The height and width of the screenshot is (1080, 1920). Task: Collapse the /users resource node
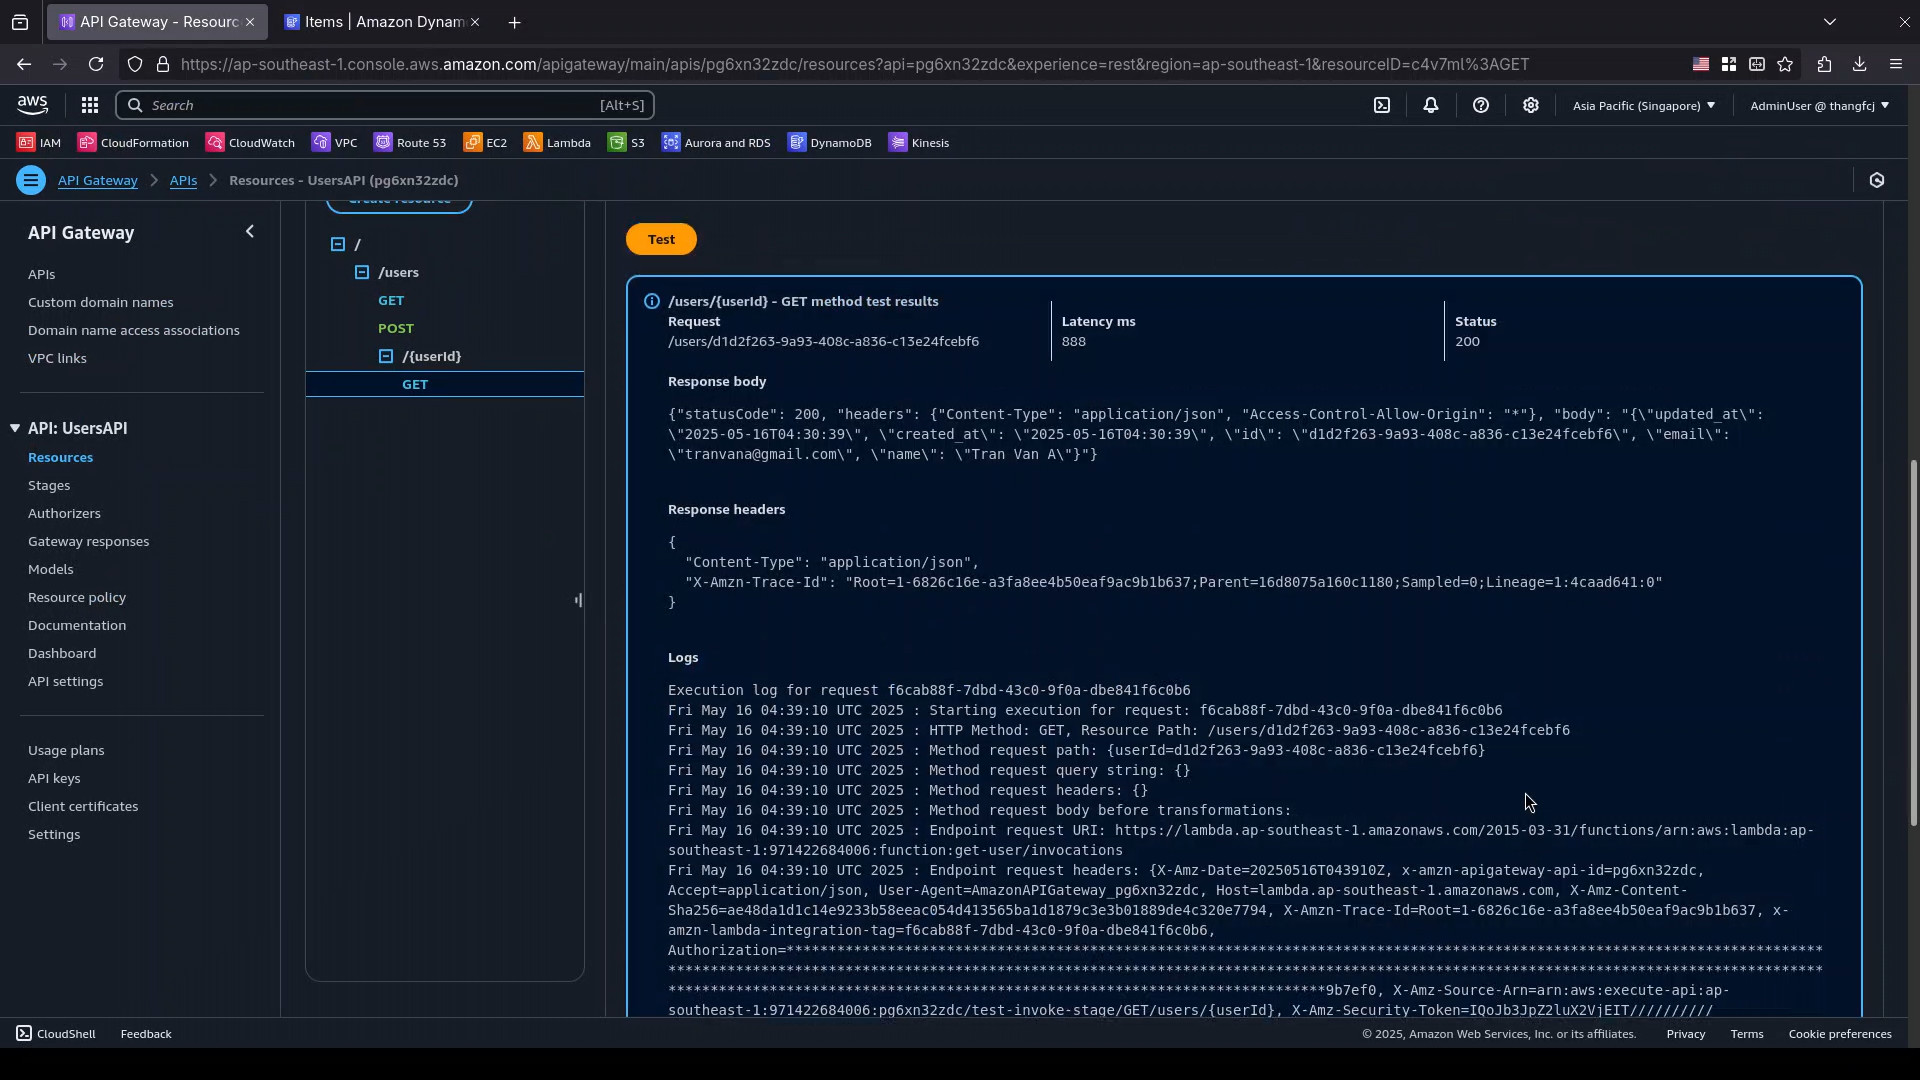362,272
